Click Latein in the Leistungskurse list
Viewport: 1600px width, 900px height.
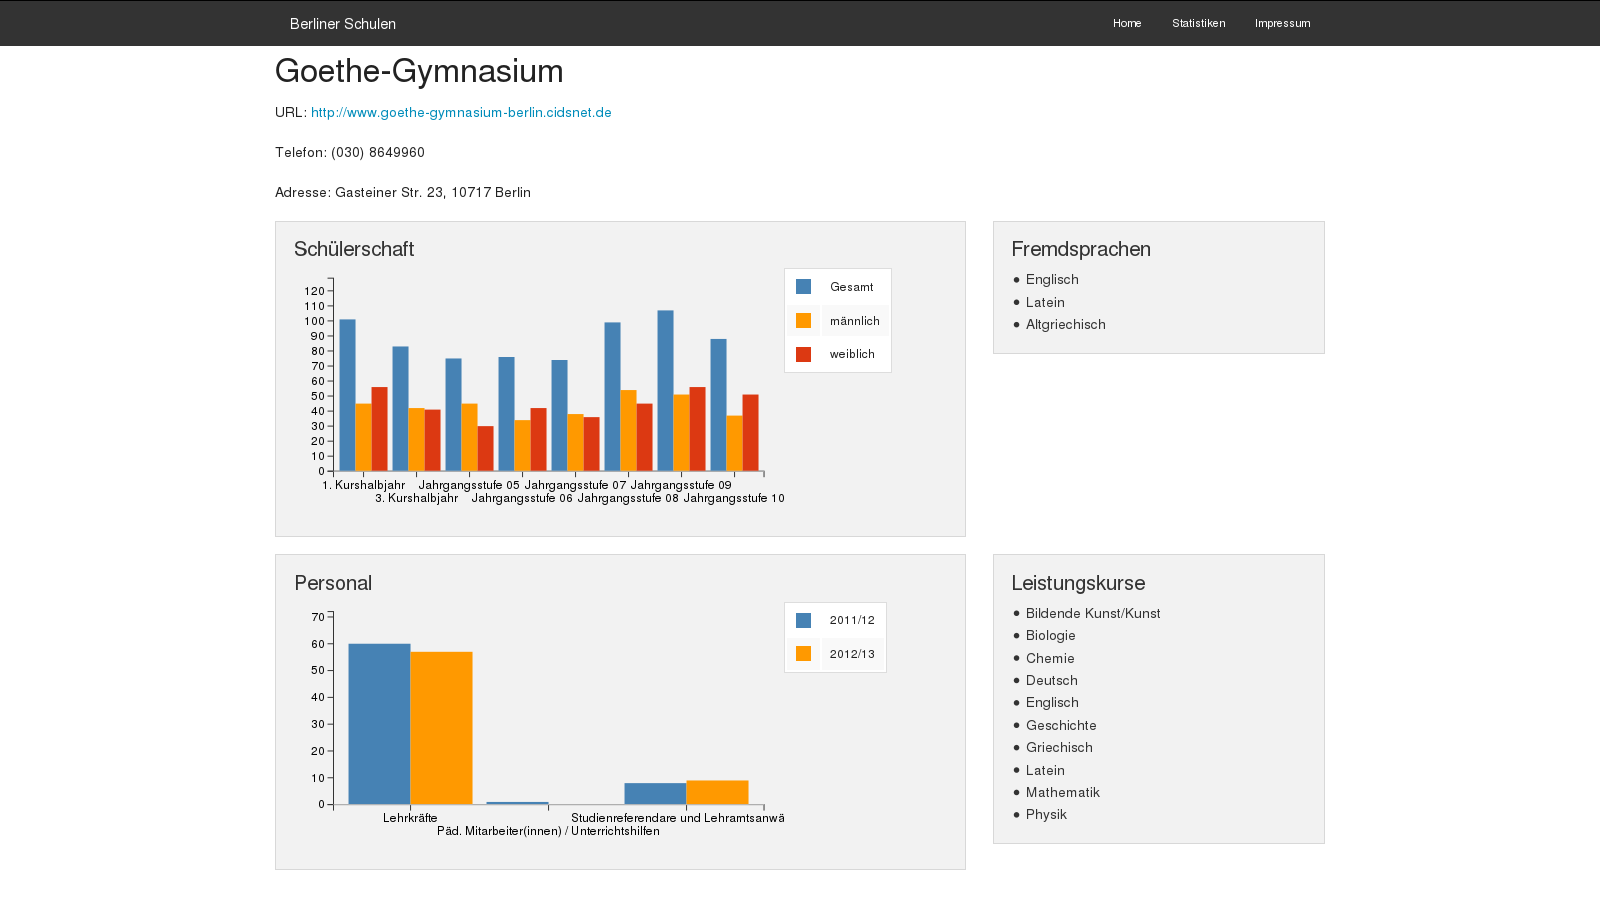click(x=1045, y=770)
